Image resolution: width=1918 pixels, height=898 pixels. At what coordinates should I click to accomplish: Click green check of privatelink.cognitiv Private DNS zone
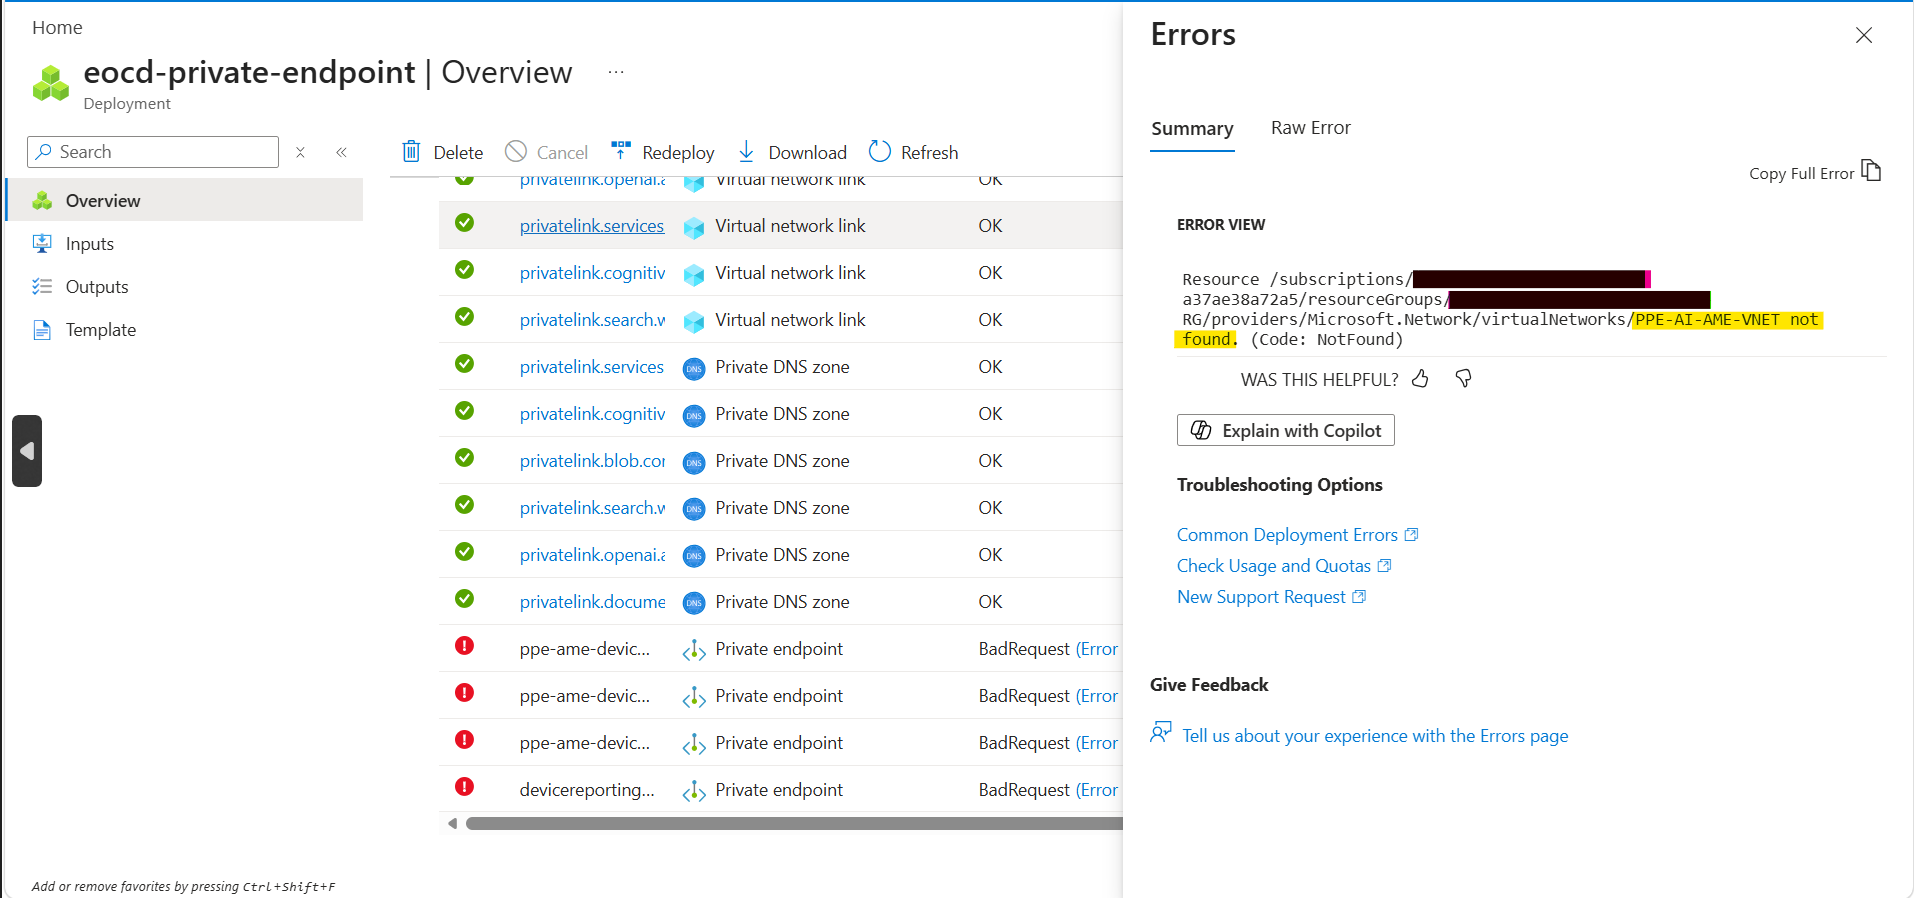click(464, 411)
